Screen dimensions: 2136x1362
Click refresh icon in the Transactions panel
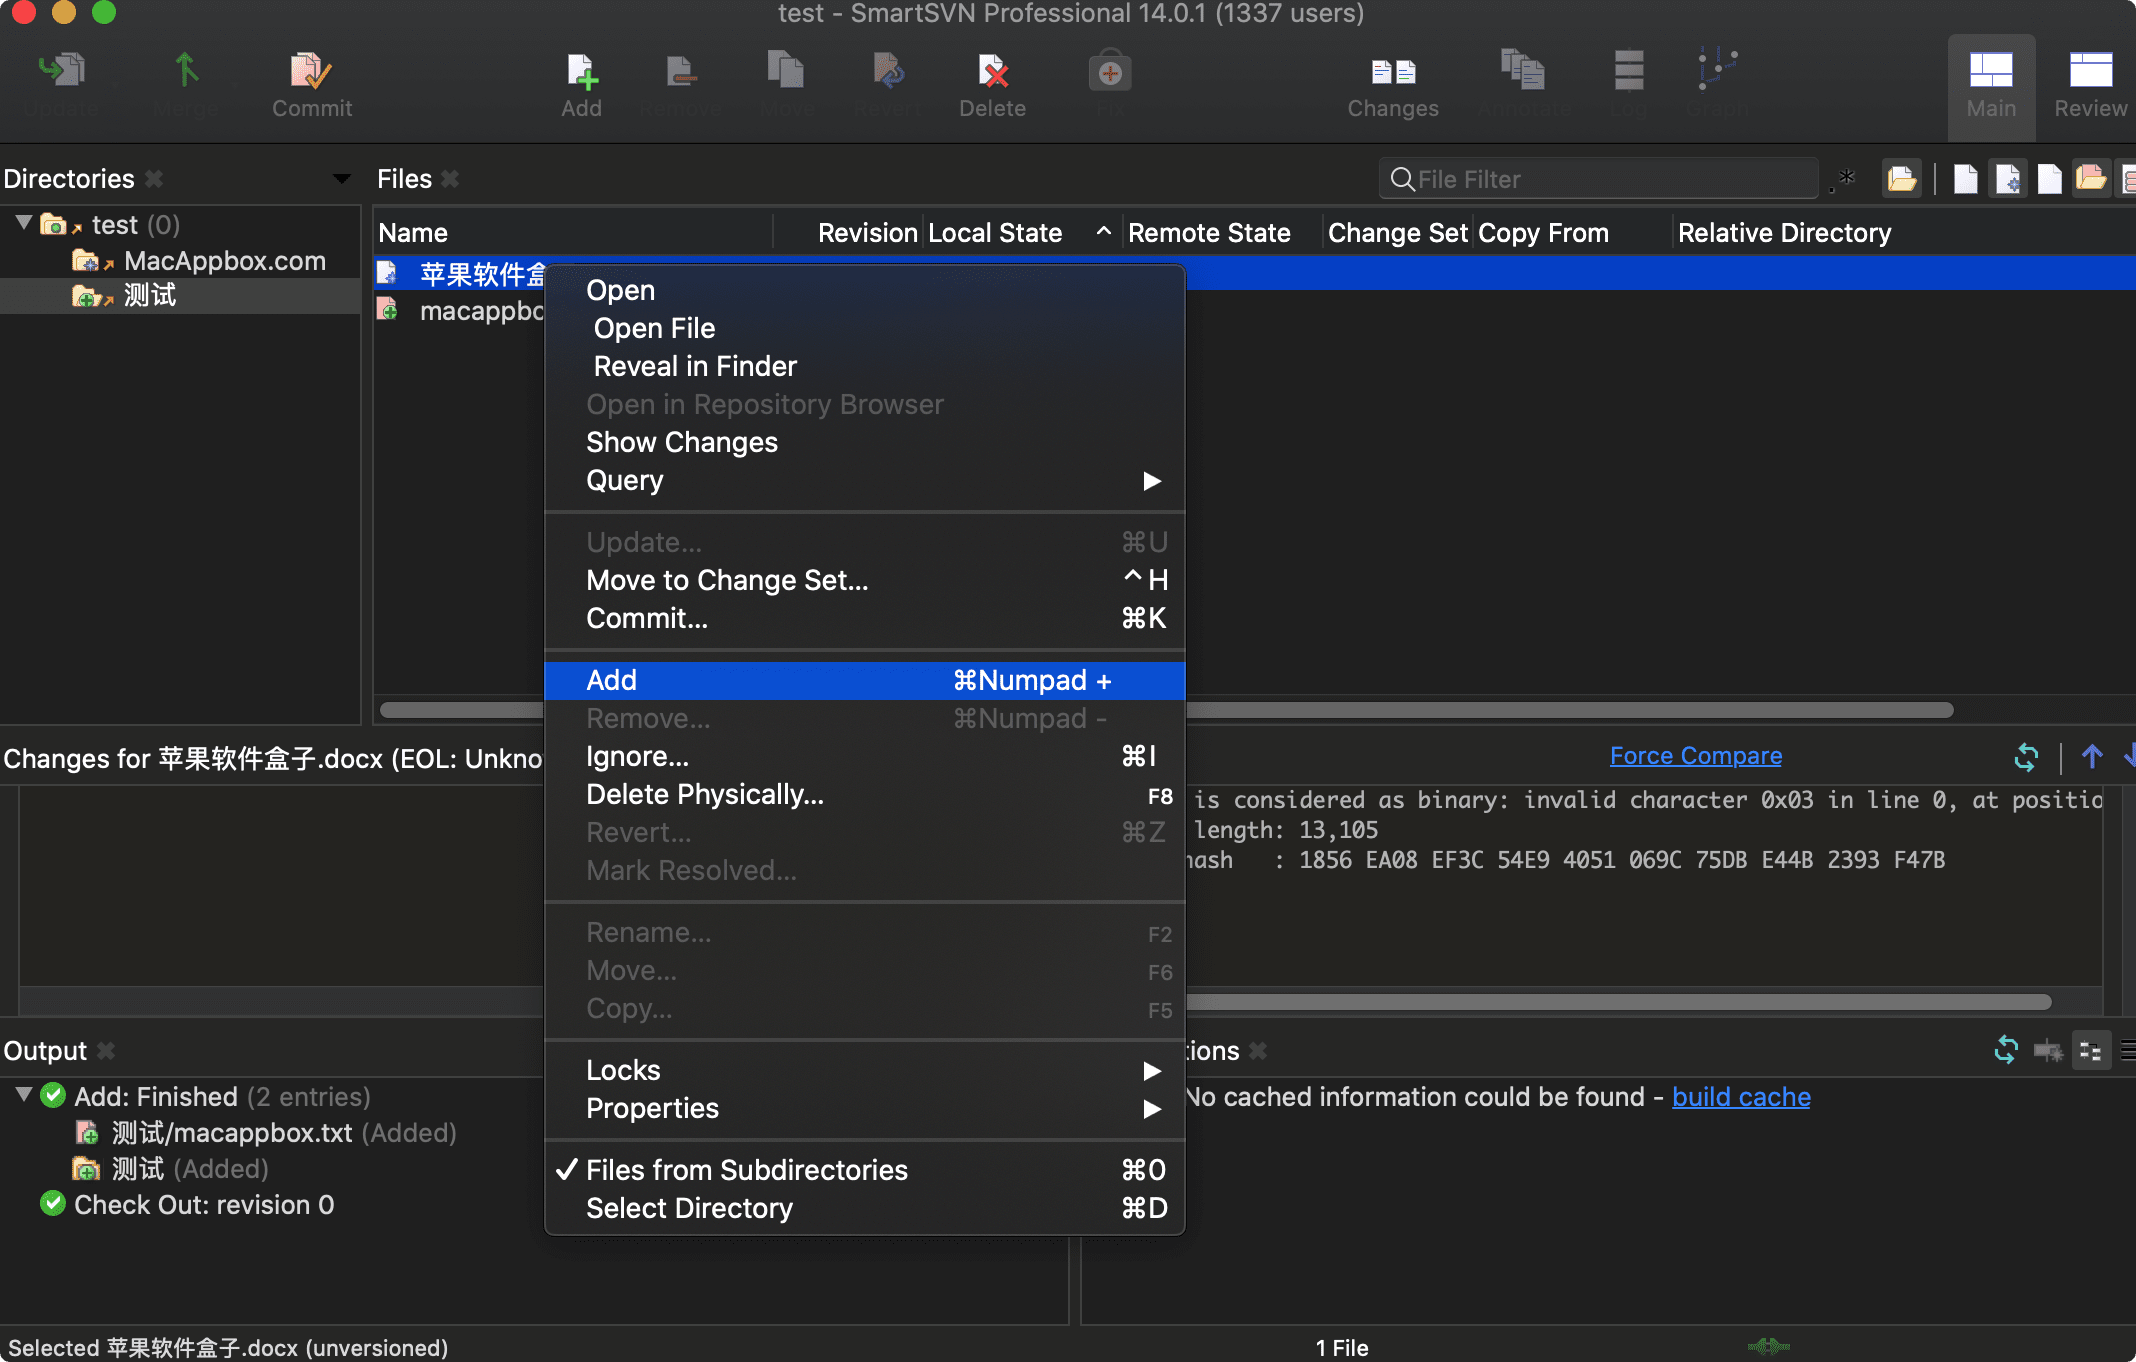[2006, 1050]
